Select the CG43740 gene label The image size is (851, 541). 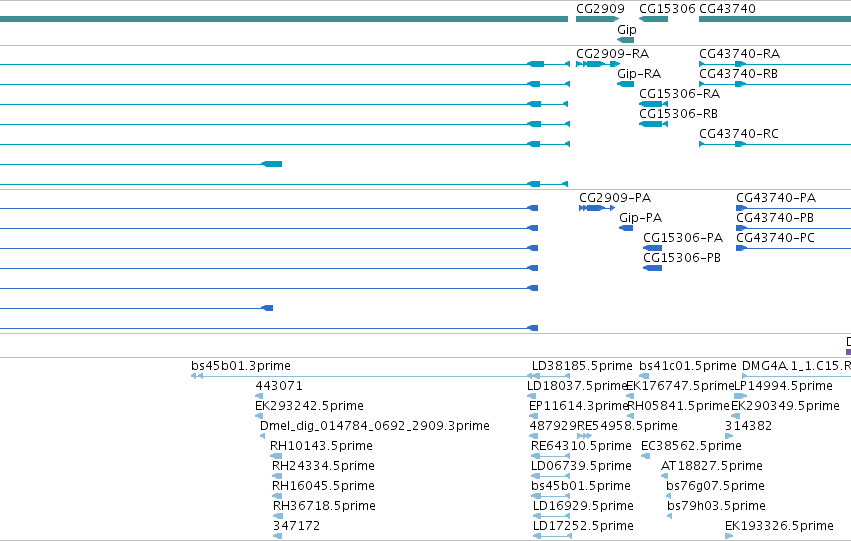click(727, 9)
